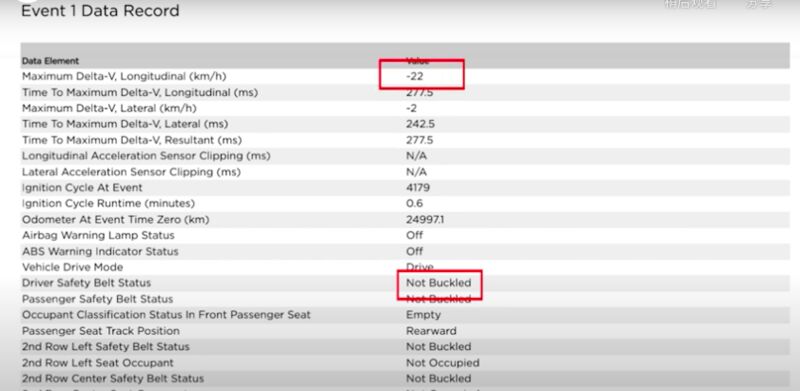Screen dimensions: 800x391
Task: Click the Ignition Cycle Runtime 0.6 value
Action: pyautogui.click(x=414, y=204)
